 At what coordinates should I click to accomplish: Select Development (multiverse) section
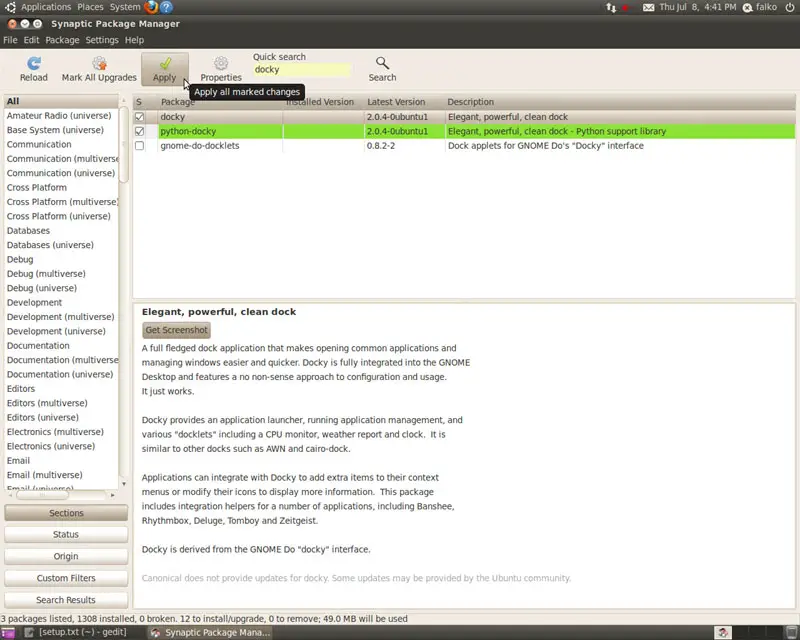[x=61, y=317]
